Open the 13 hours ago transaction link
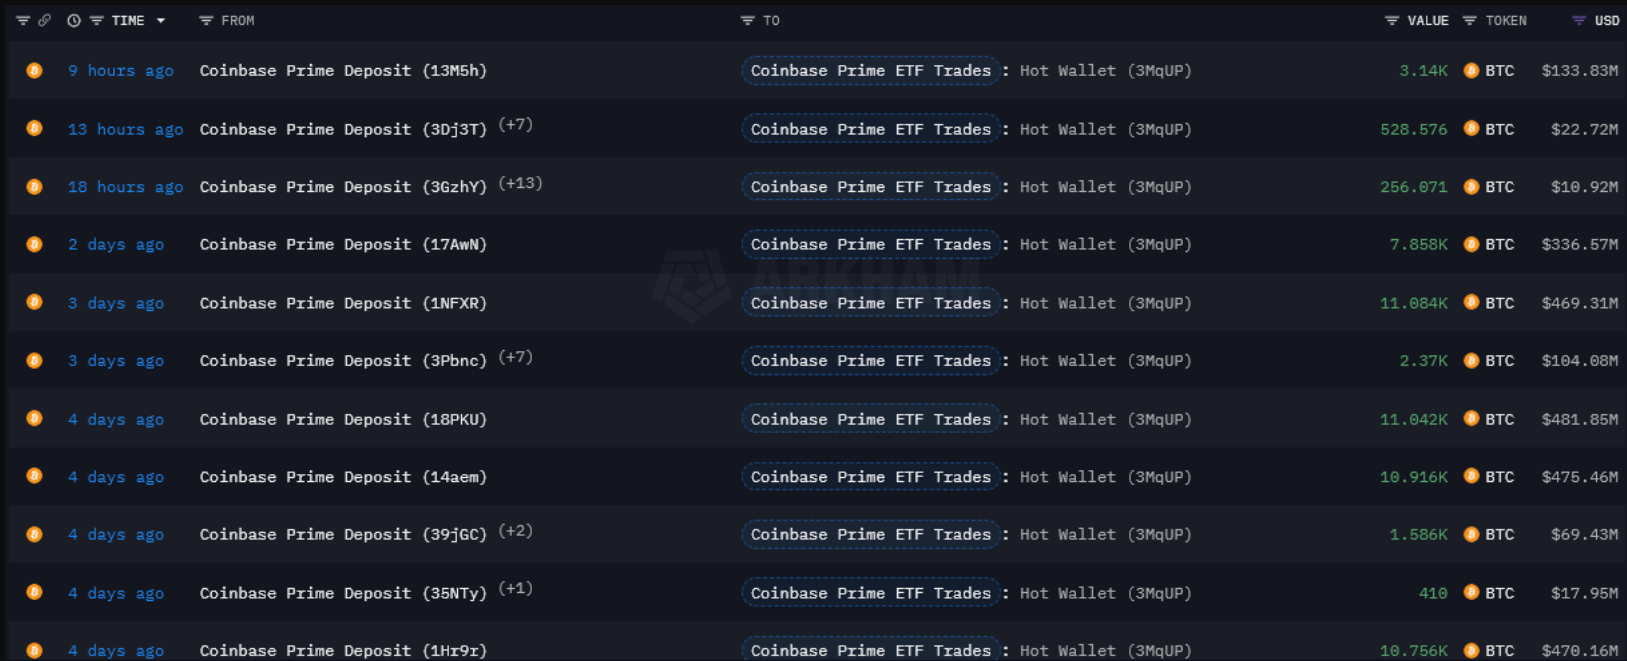This screenshot has width=1627, height=661. (x=126, y=129)
